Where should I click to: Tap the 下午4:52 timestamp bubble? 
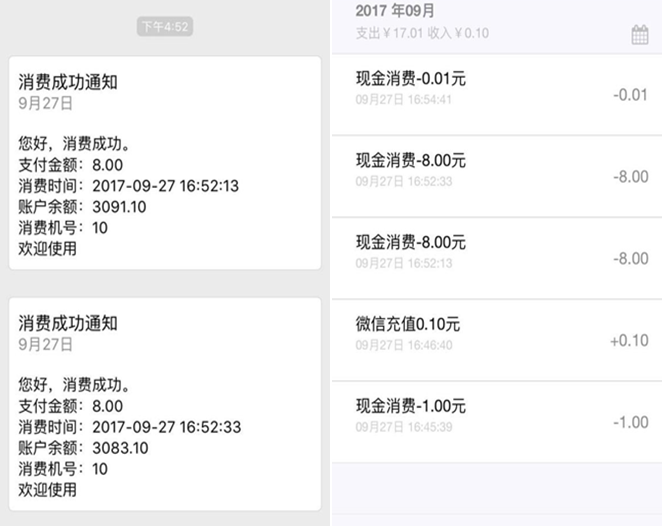click(165, 27)
